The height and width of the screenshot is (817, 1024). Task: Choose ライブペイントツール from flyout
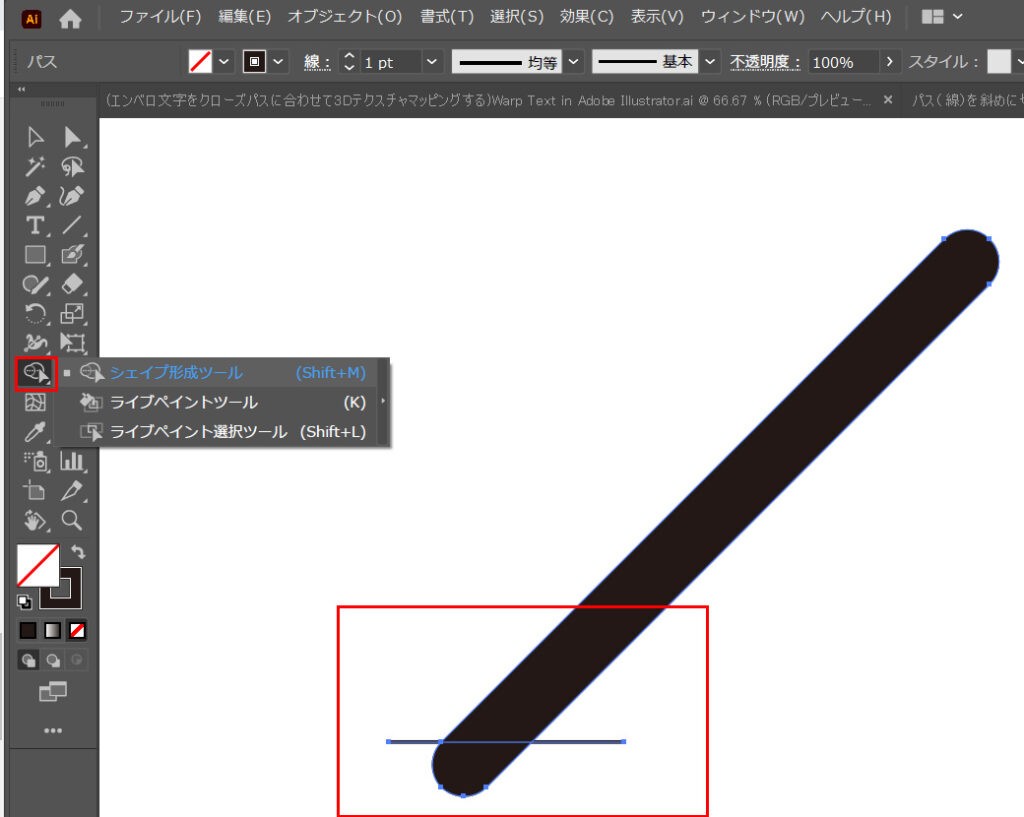point(221,402)
